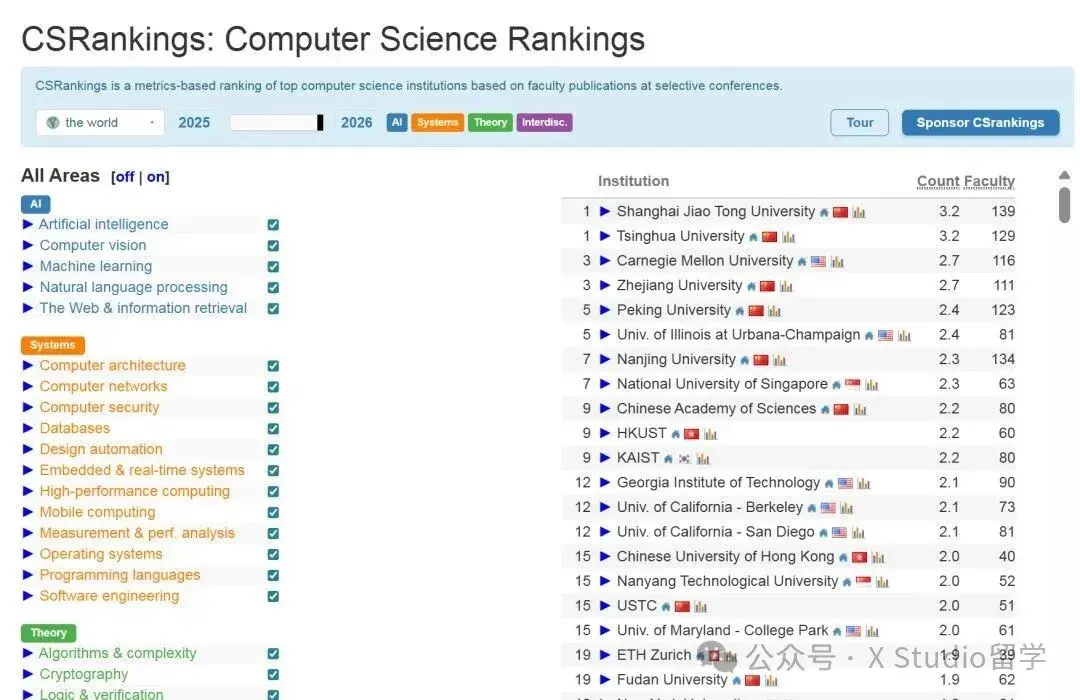Open Chinese University of Hong Kong homepage icon
This screenshot has width=1080, height=700.
[x=843, y=557]
